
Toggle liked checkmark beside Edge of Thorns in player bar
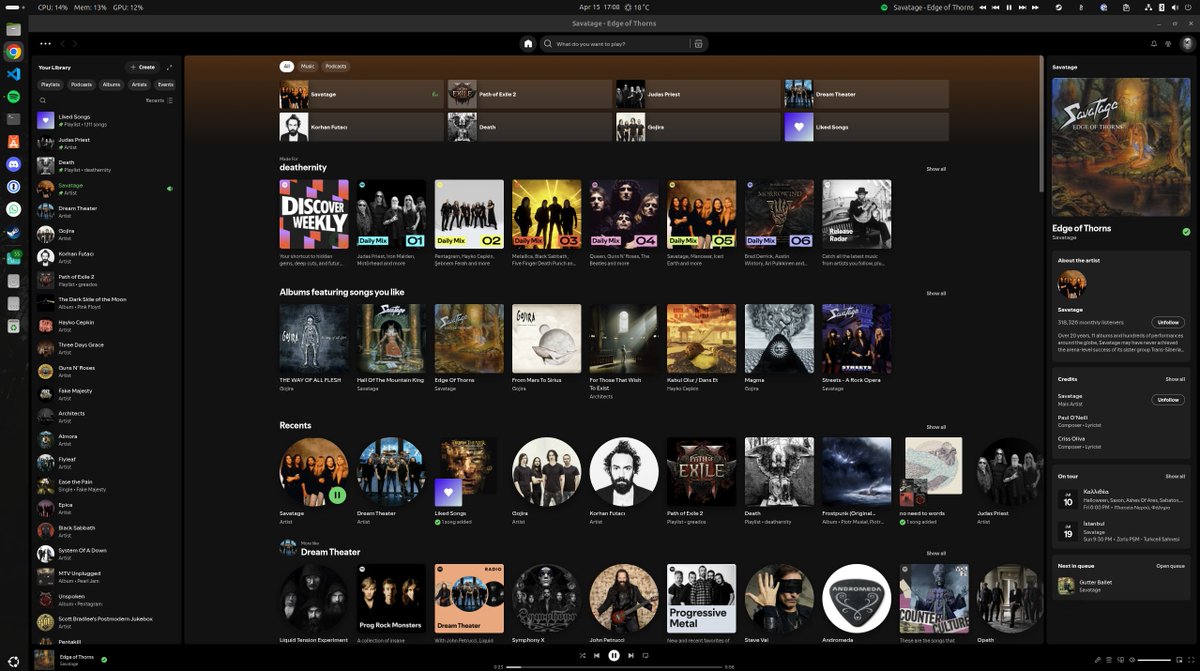tap(104, 660)
